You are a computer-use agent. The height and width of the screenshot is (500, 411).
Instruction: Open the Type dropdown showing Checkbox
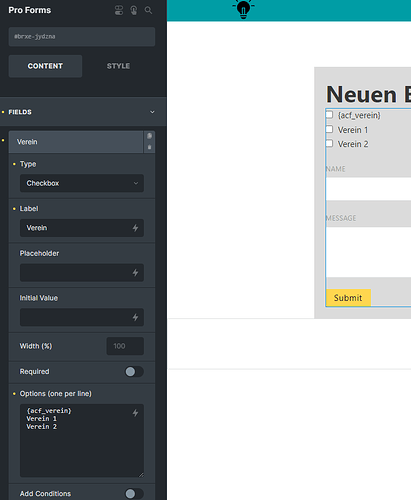[x=82, y=183]
